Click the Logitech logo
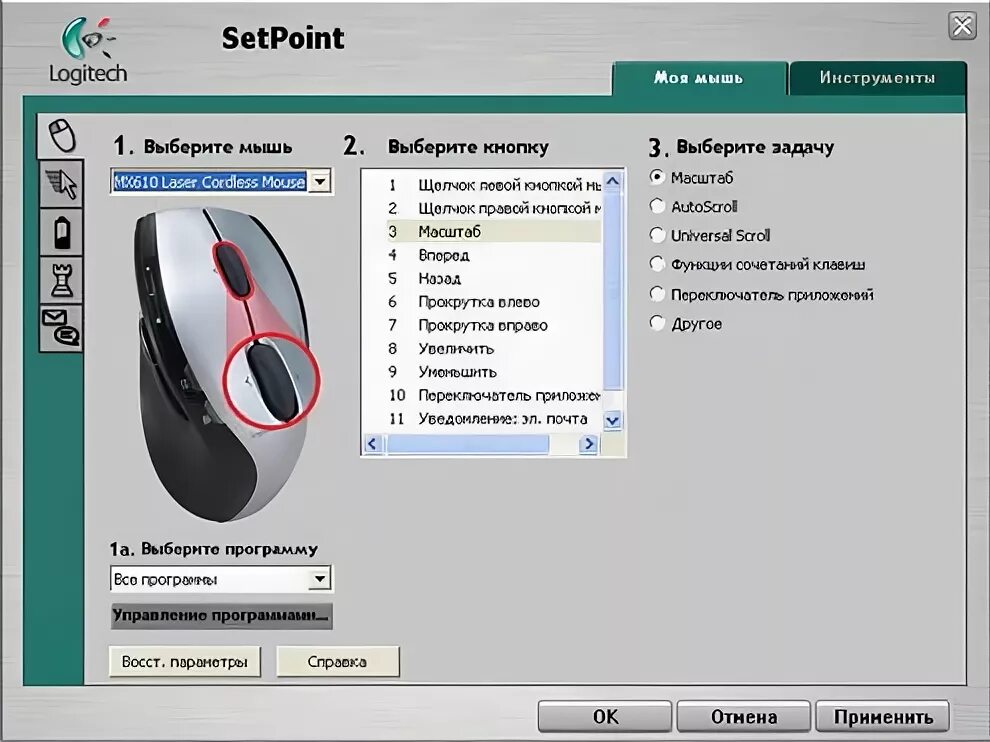 pyautogui.click(x=88, y=51)
